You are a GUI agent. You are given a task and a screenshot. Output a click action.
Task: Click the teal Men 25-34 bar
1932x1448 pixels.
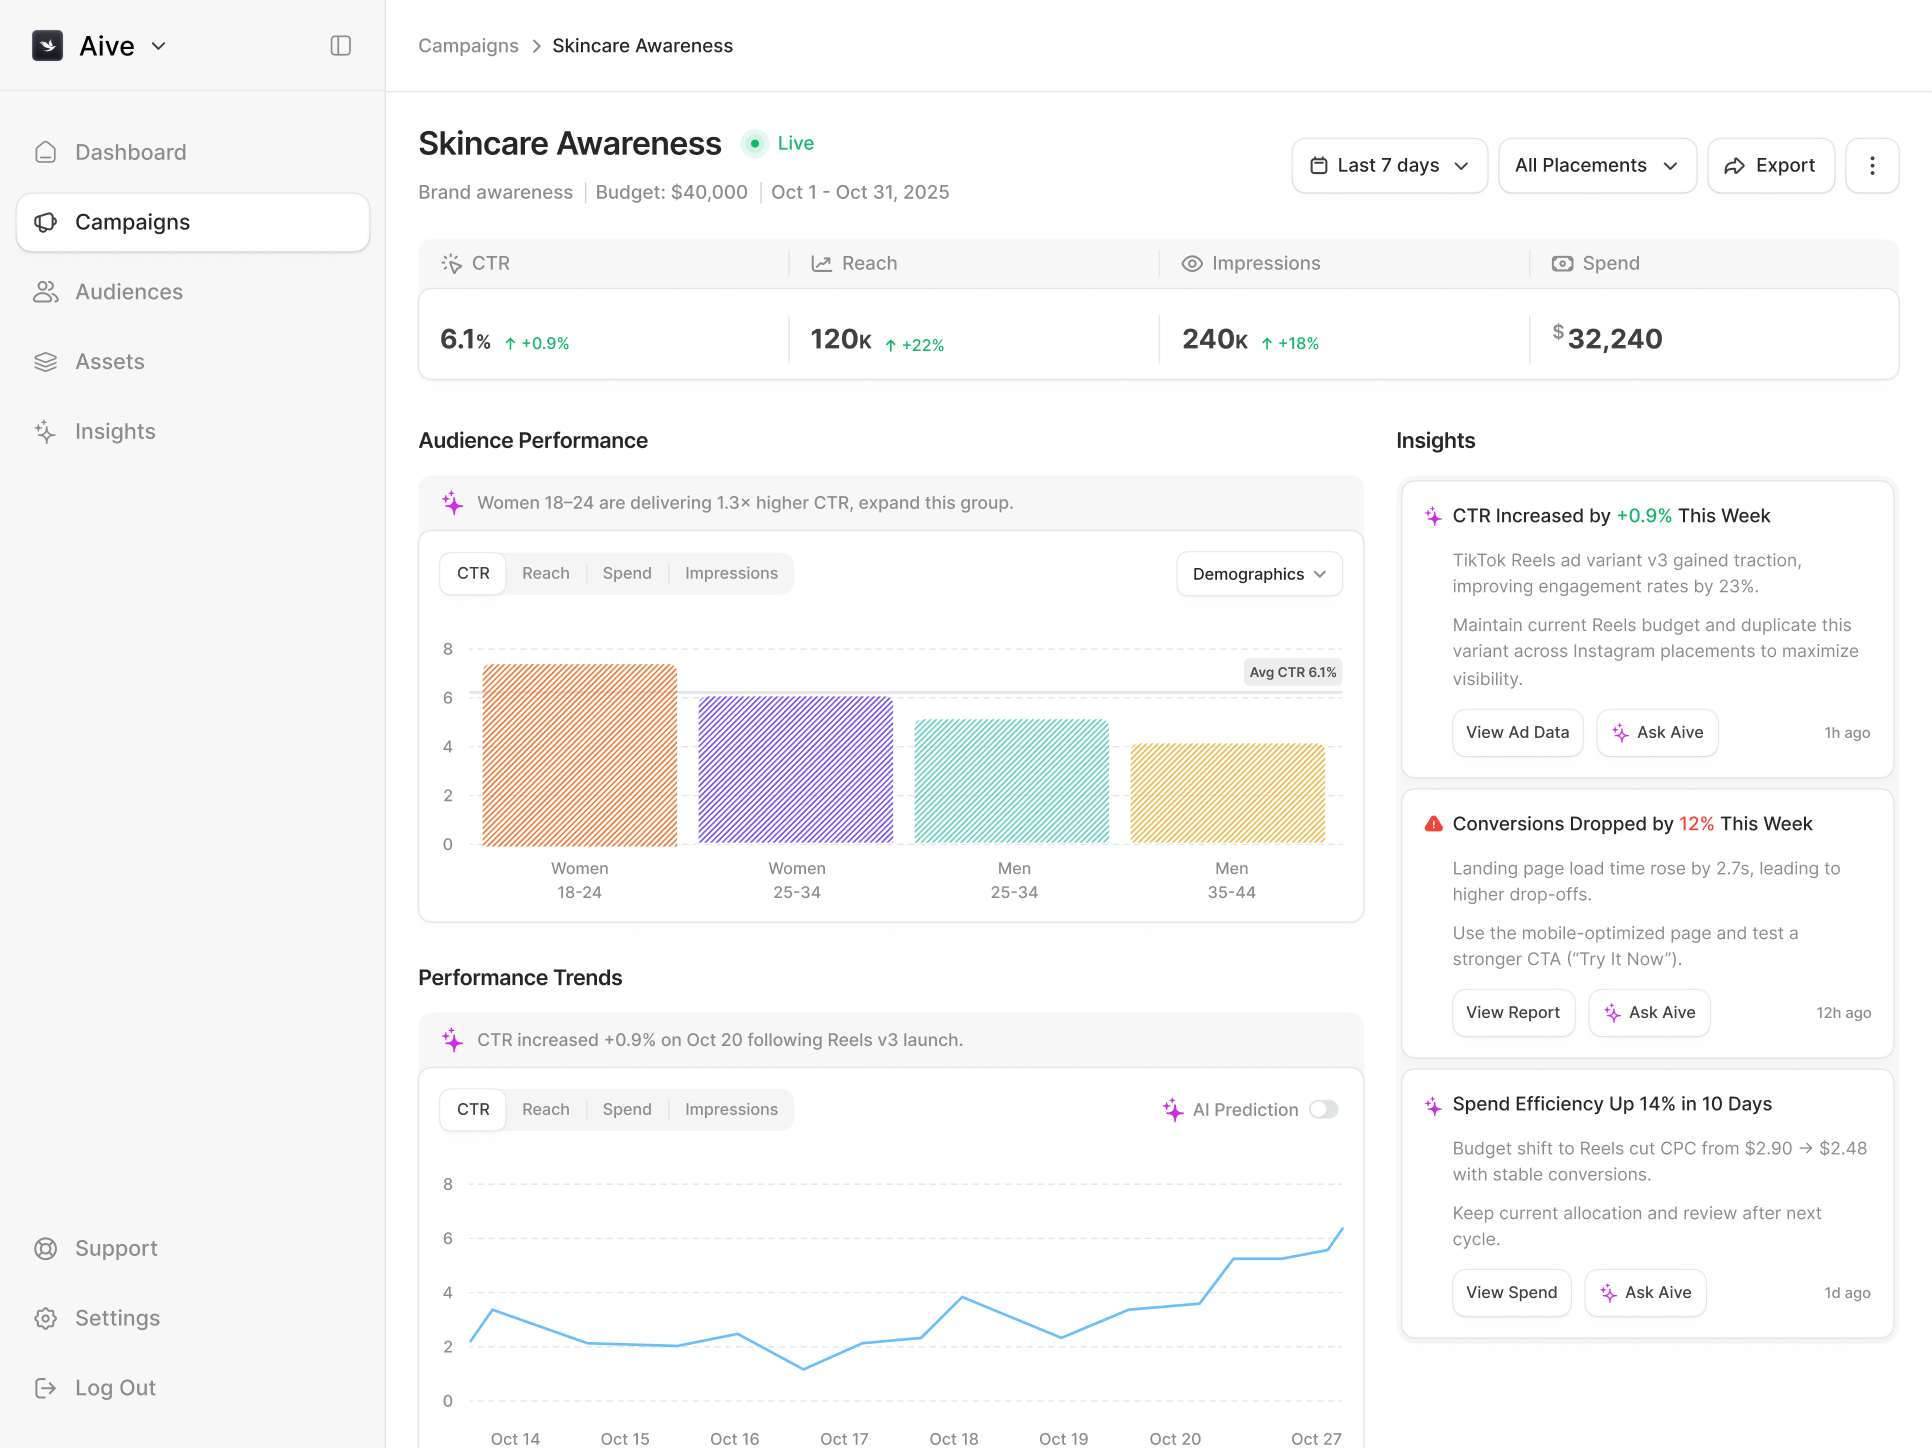[1012, 781]
